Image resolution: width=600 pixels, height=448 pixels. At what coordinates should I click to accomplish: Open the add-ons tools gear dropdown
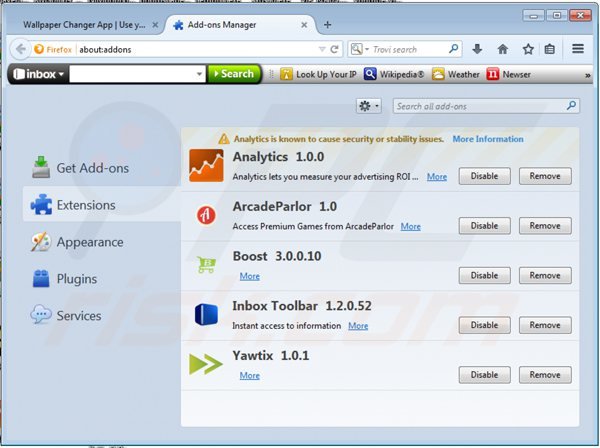pos(368,106)
